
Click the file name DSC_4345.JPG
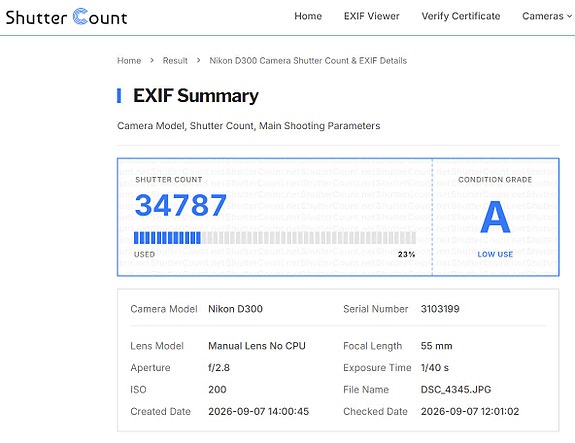pyautogui.click(x=456, y=389)
